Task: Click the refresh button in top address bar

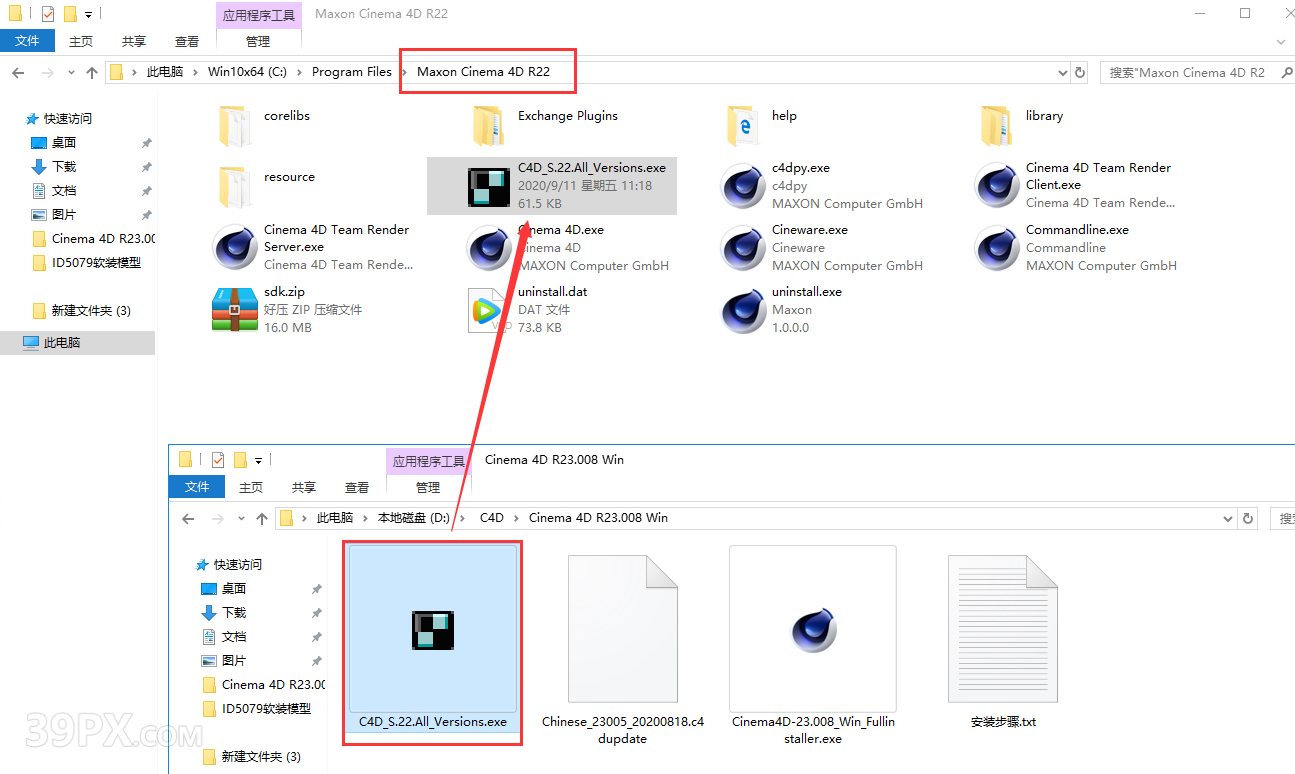Action: coord(1080,72)
